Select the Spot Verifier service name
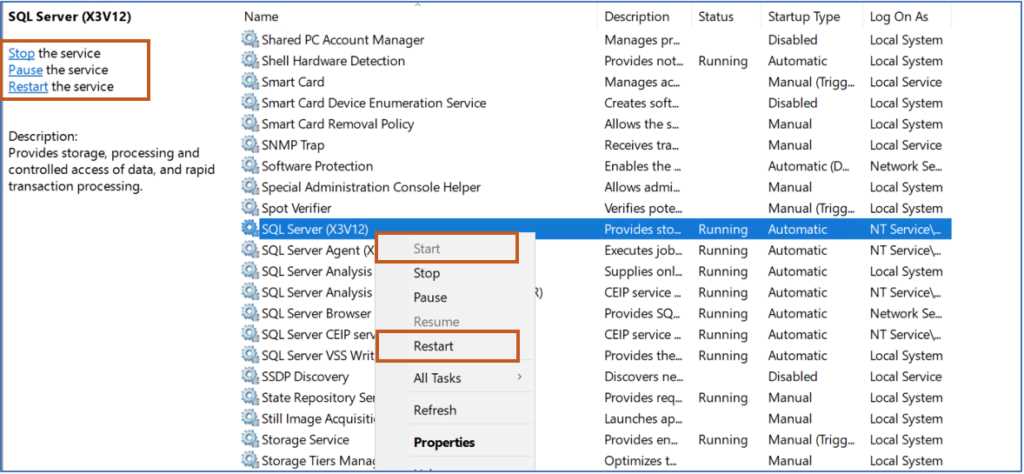This screenshot has width=1024, height=474. click(296, 208)
